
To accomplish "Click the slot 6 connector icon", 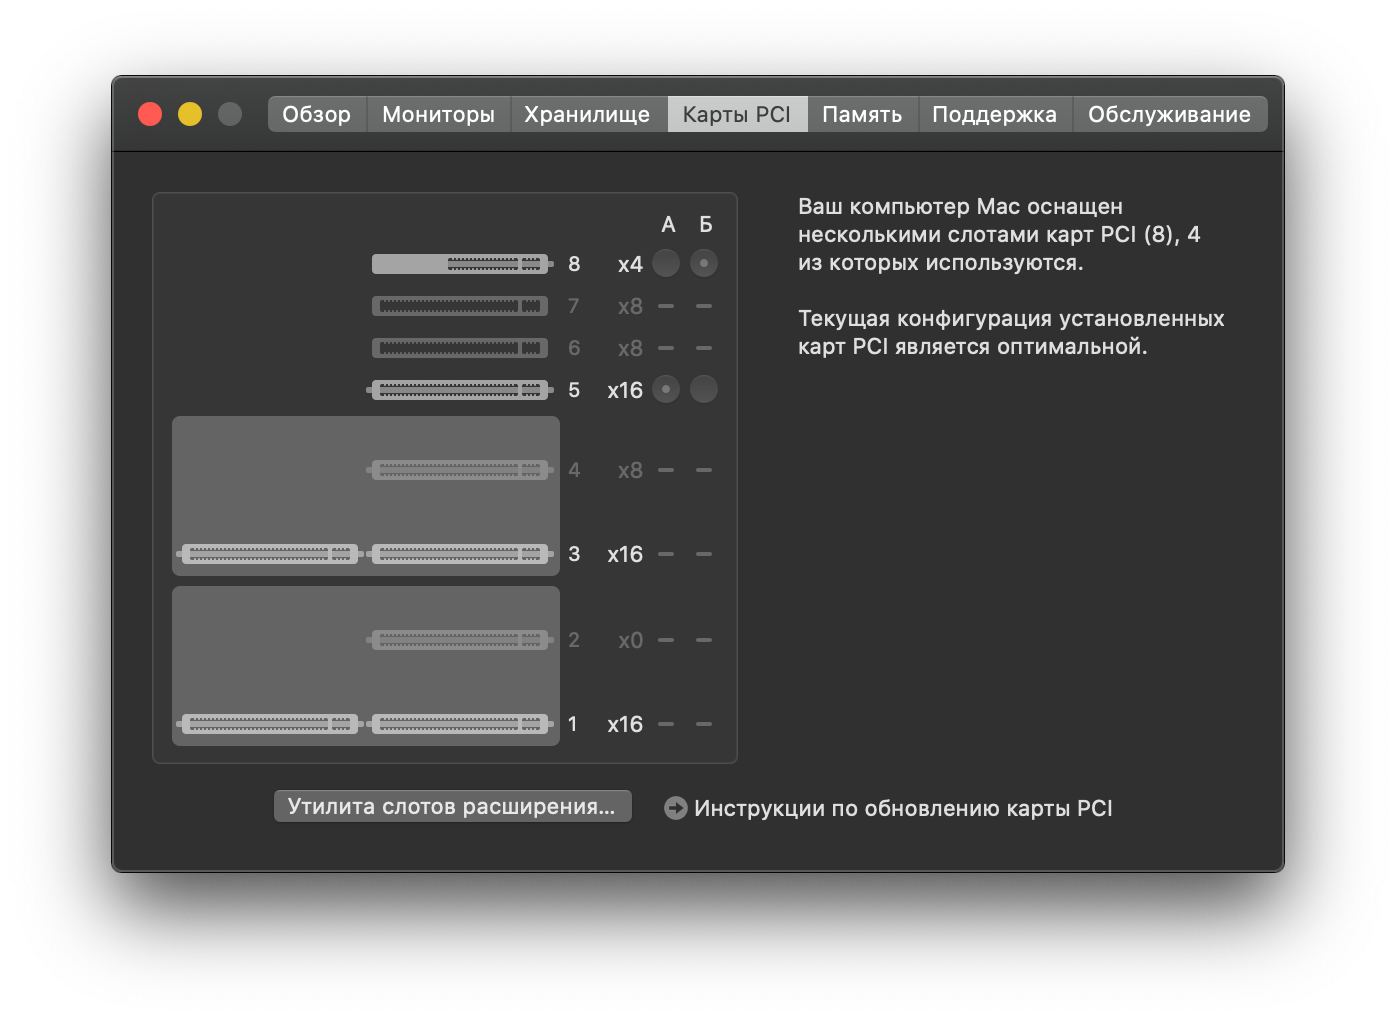I will tap(460, 348).
